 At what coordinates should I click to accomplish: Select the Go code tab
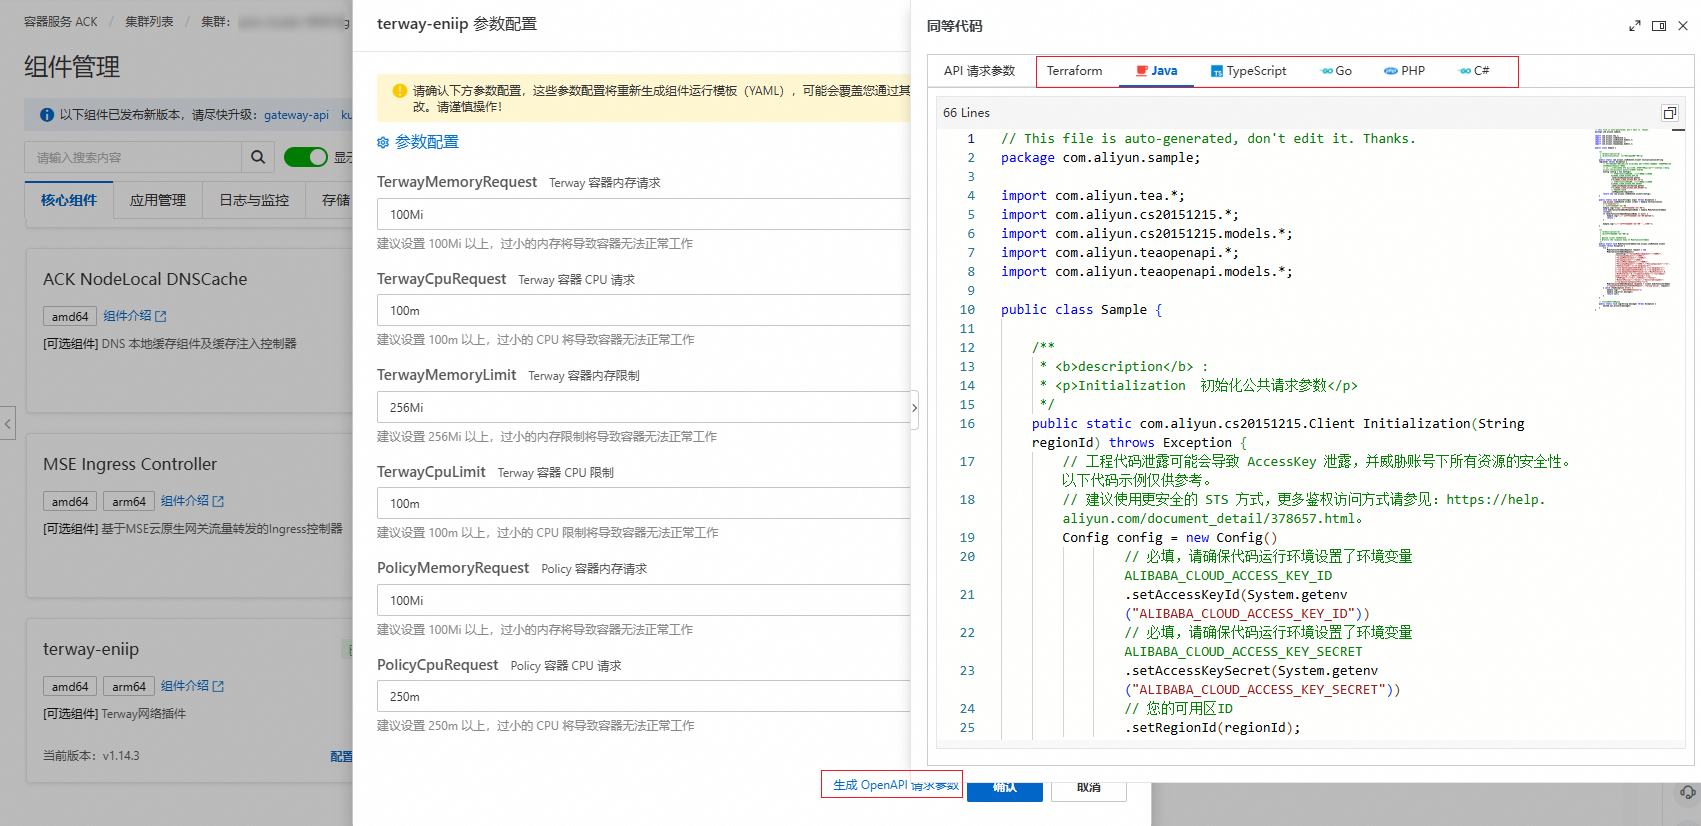(x=1336, y=71)
